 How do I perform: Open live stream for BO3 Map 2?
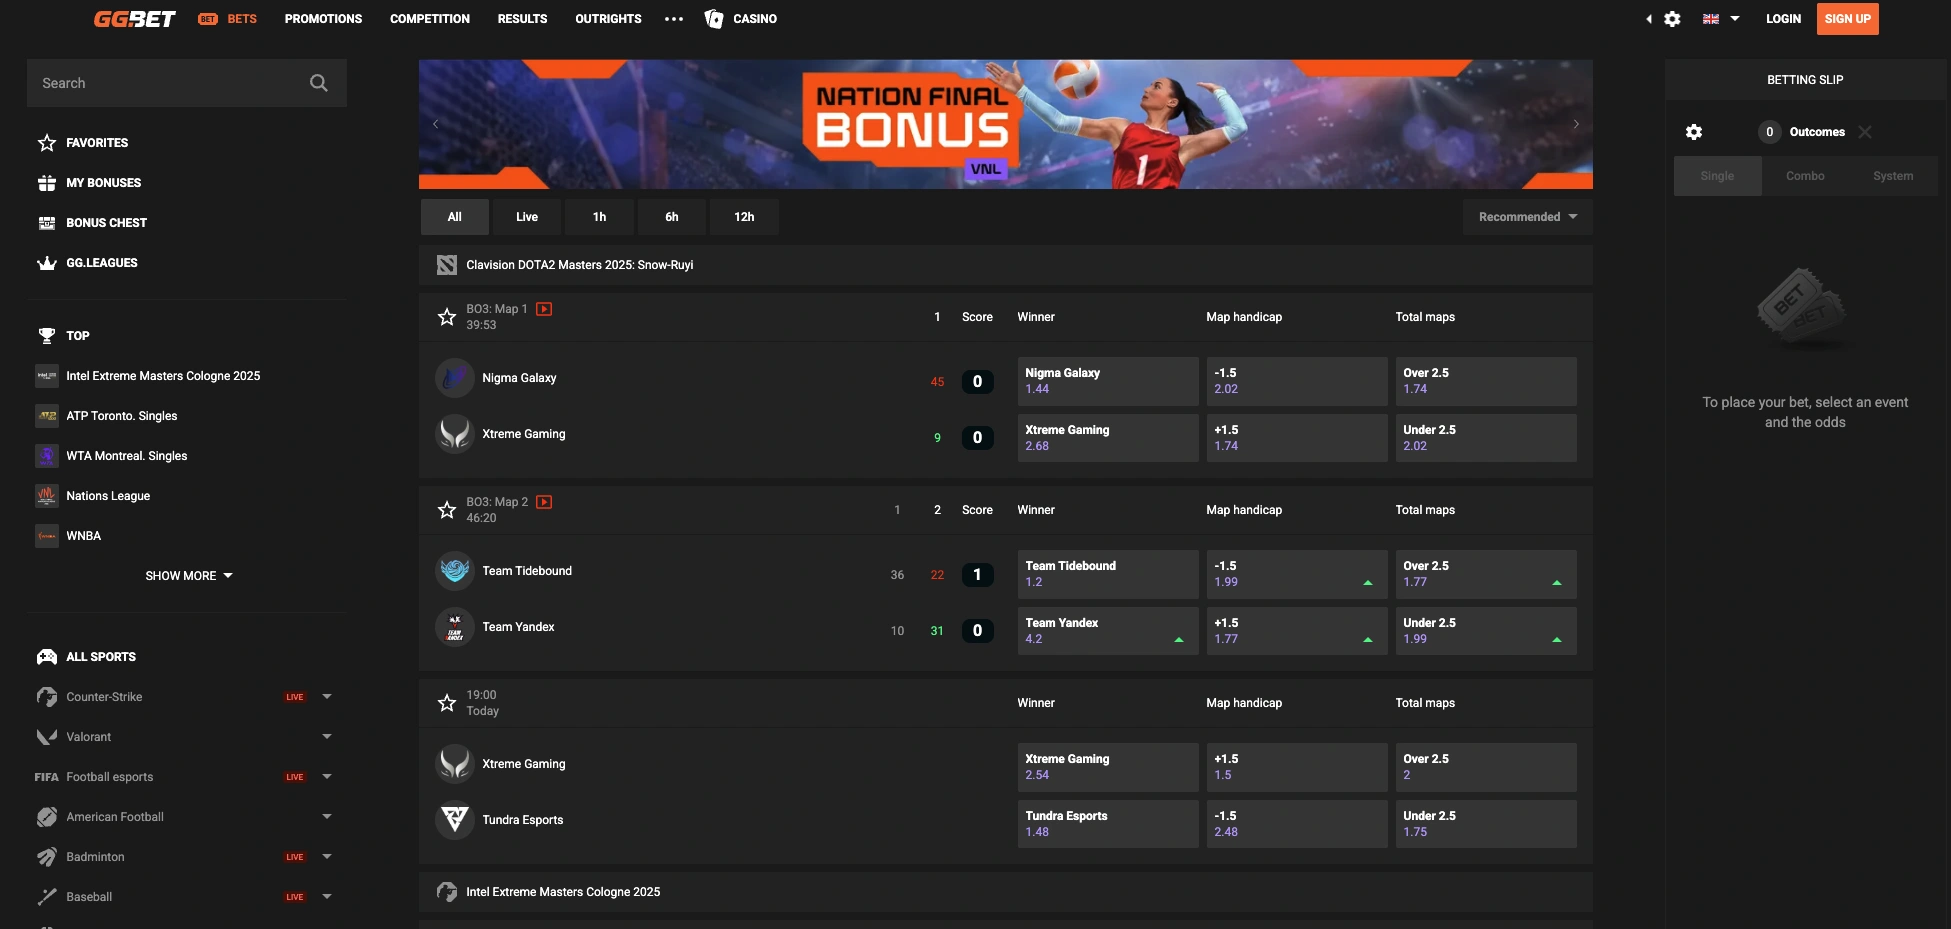(544, 502)
